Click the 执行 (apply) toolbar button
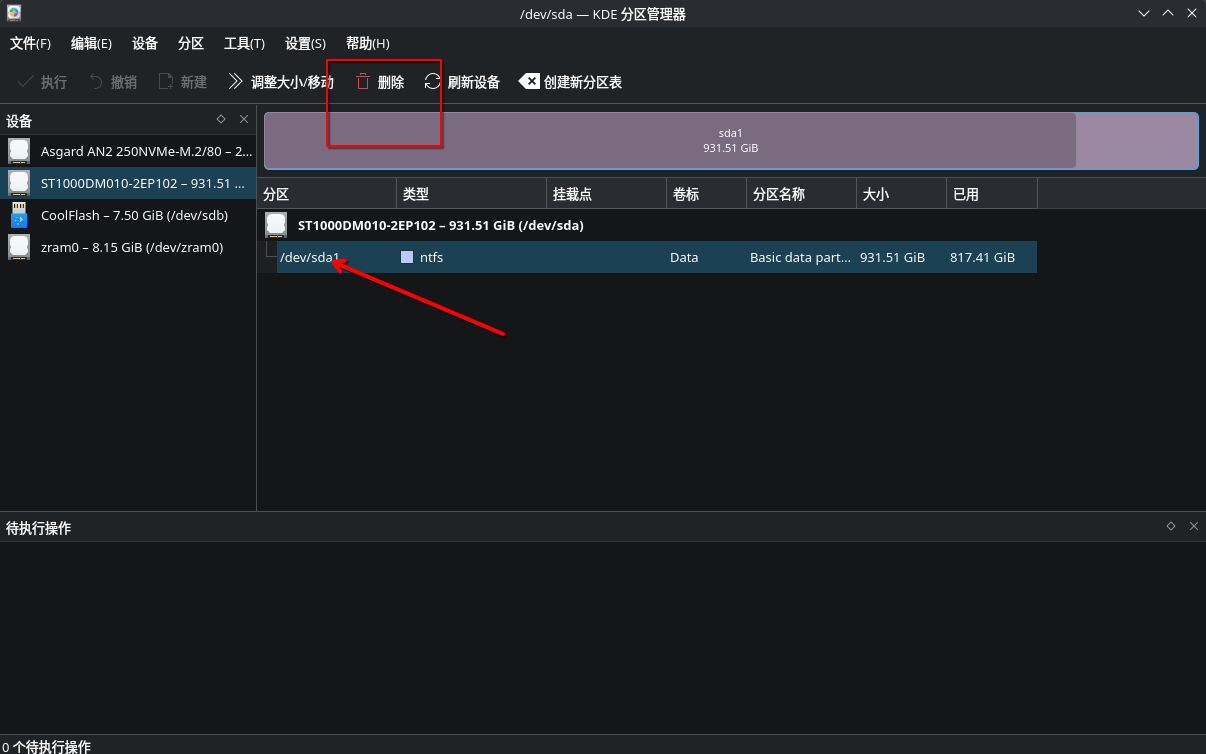 click(43, 82)
